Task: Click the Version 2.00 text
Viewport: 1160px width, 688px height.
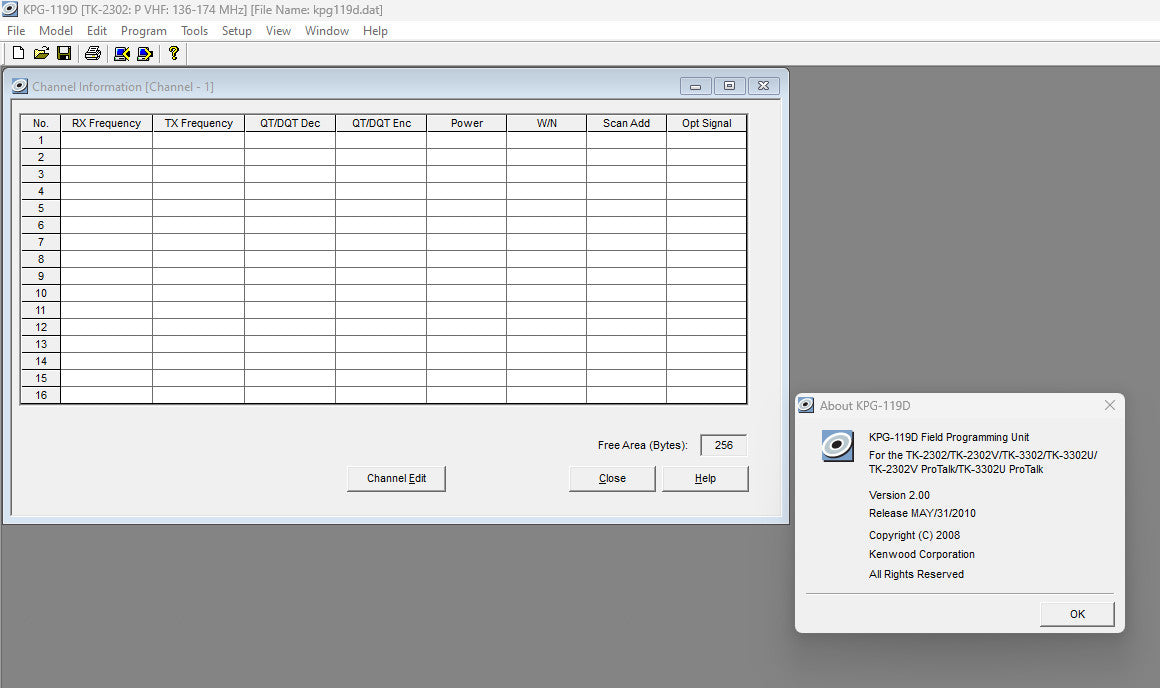Action: [899, 495]
